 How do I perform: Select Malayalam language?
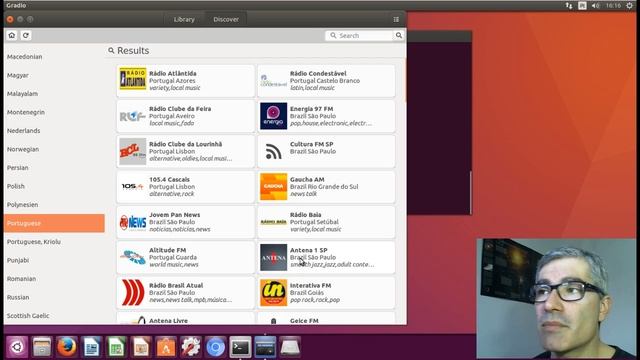(x=54, y=93)
